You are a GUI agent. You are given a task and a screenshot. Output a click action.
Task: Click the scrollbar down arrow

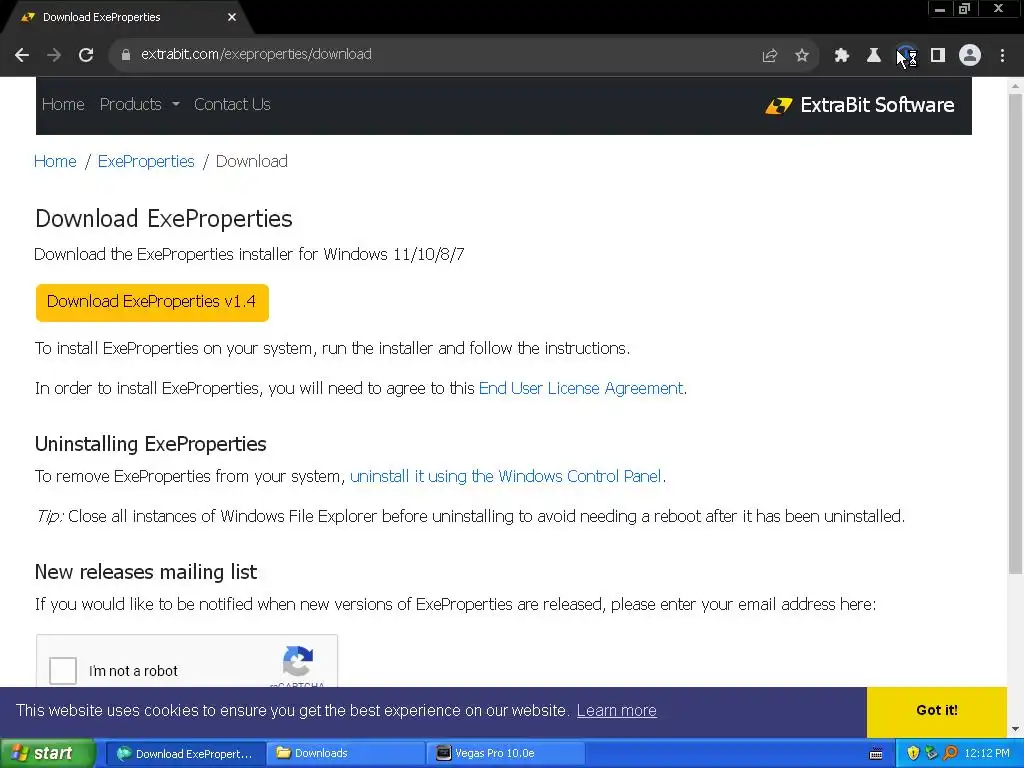pos(1016,729)
